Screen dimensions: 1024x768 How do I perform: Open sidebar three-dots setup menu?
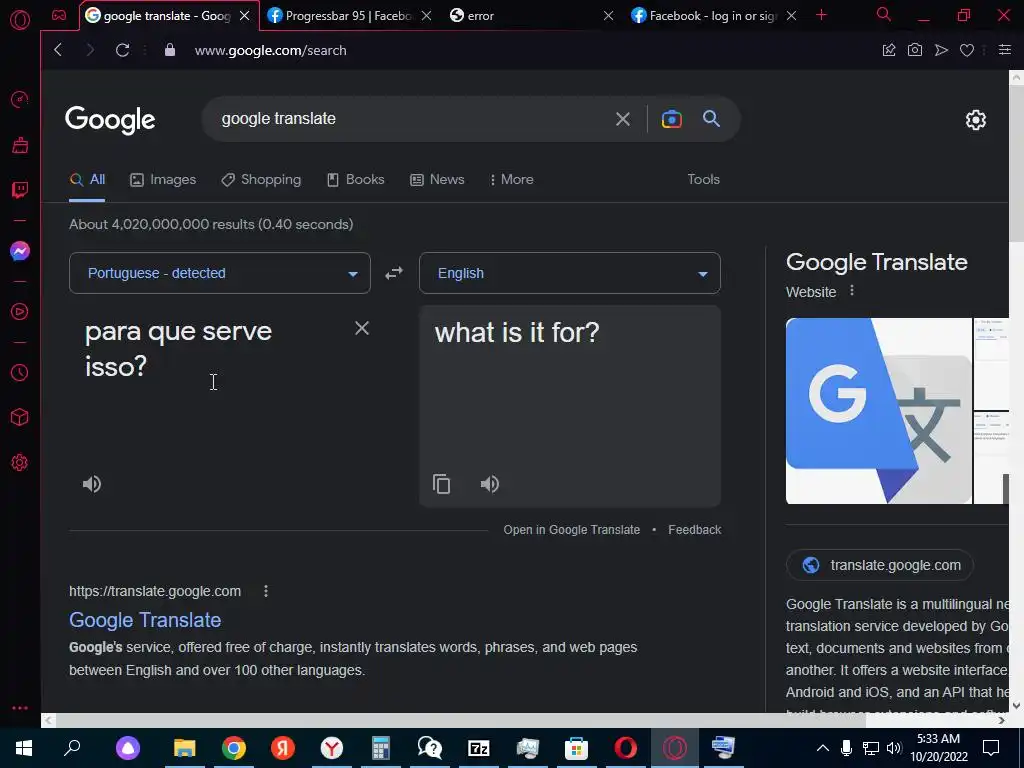tap(20, 708)
